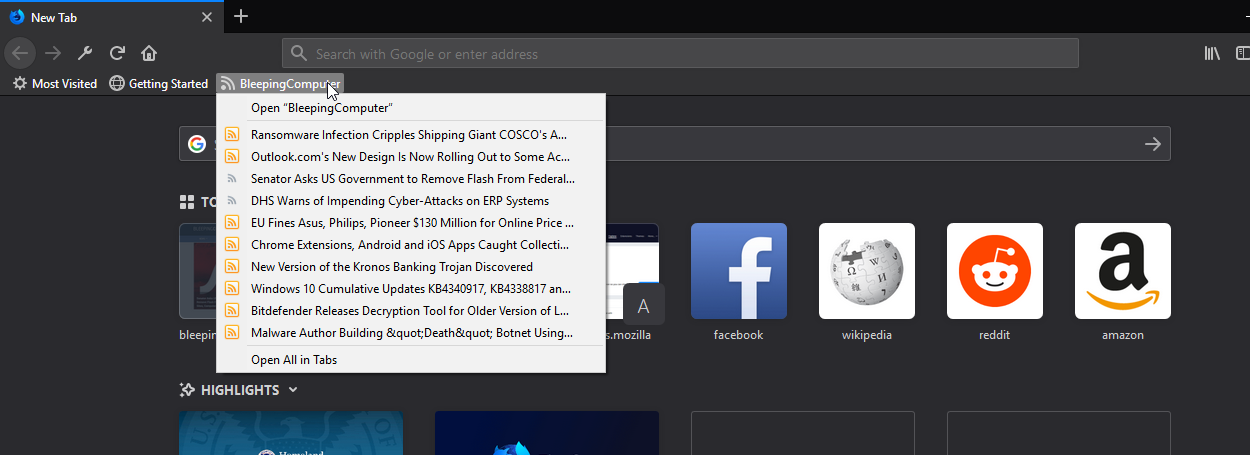Viewport: 1250px width, 455px height.
Task: Go back using the back arrow button
Action: [21, 53]
